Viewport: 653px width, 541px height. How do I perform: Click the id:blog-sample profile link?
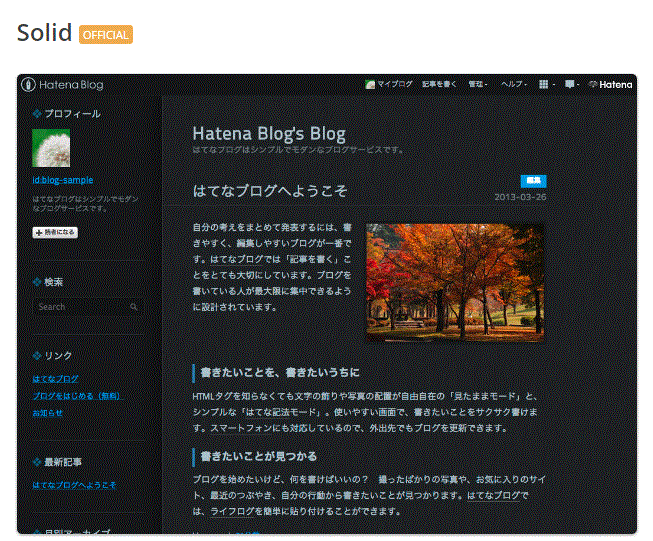point(63,180)
